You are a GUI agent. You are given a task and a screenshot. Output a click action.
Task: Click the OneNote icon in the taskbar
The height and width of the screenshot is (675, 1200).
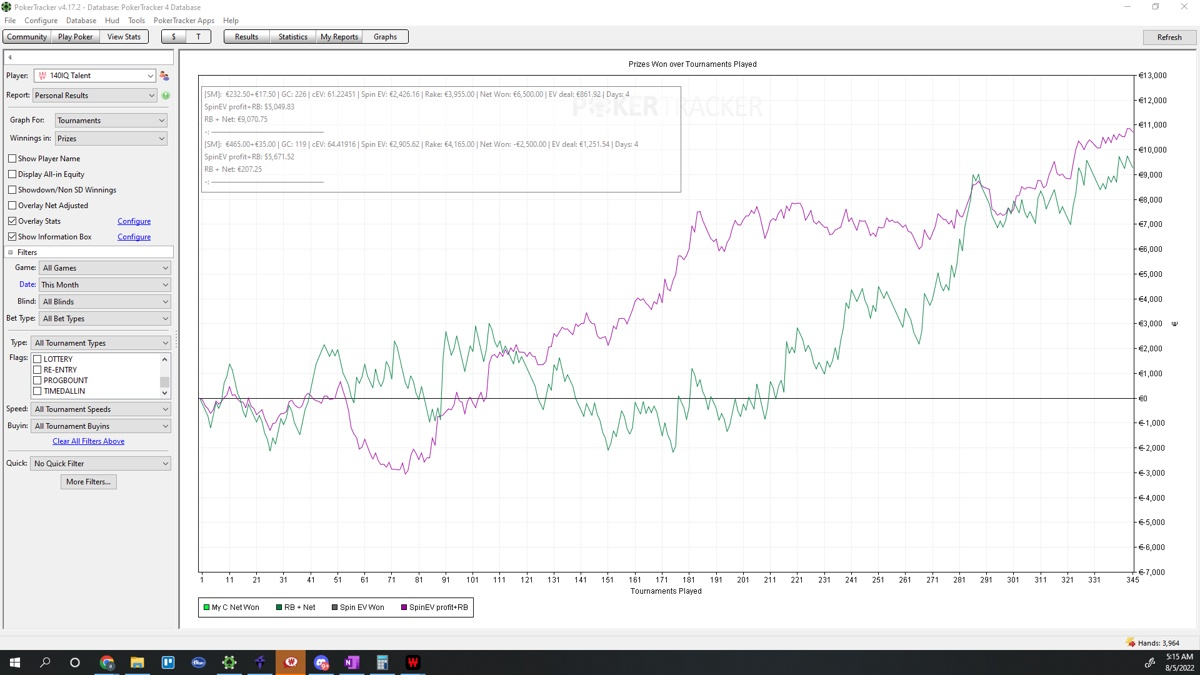[351, 662]
